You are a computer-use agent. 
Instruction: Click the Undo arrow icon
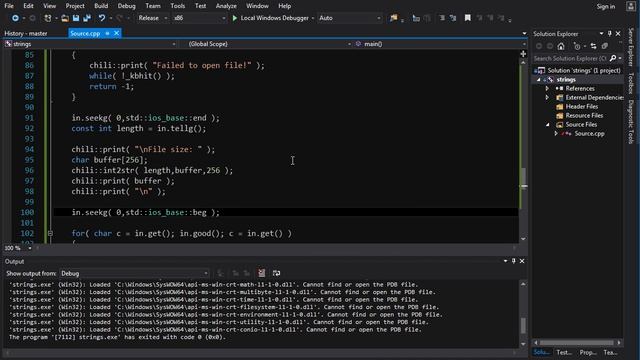(x=102, y=18)
